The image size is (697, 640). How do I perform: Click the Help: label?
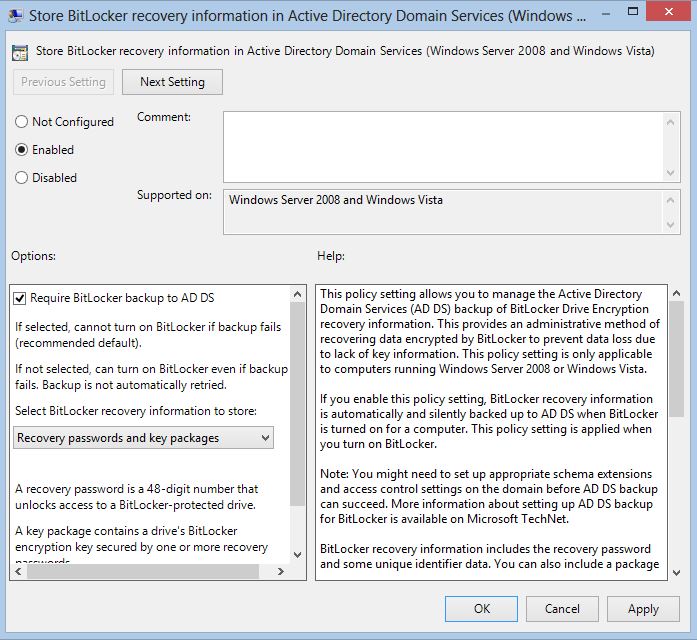(x=331, y=256)
